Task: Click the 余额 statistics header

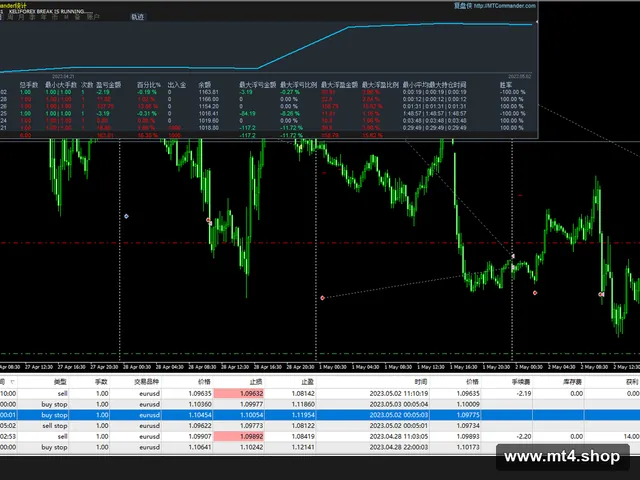Action: point(204,85)
